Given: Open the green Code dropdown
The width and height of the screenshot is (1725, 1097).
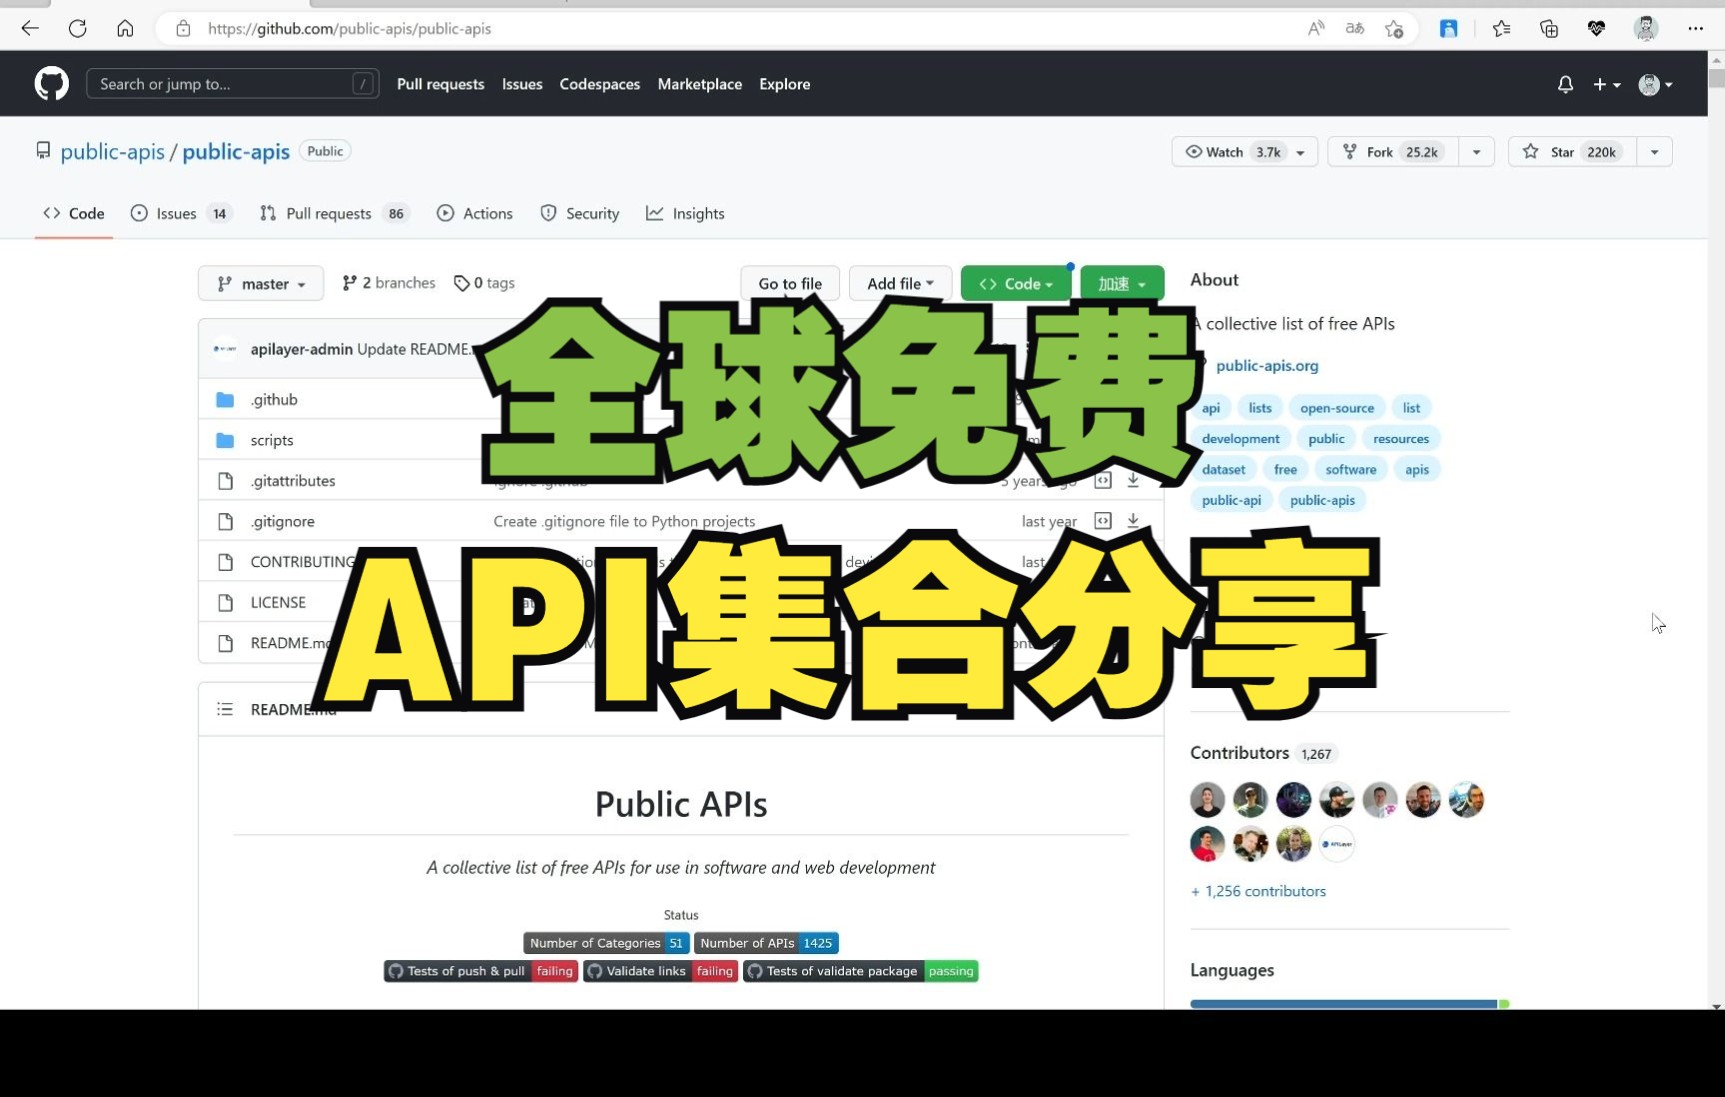Looking at the screenshot, I should point(1015,283).
